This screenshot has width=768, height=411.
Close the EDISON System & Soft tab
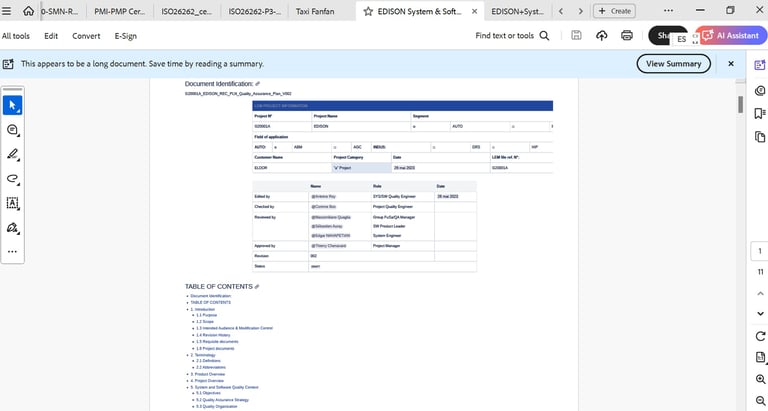pyautogui.click(x=474, y=11)
